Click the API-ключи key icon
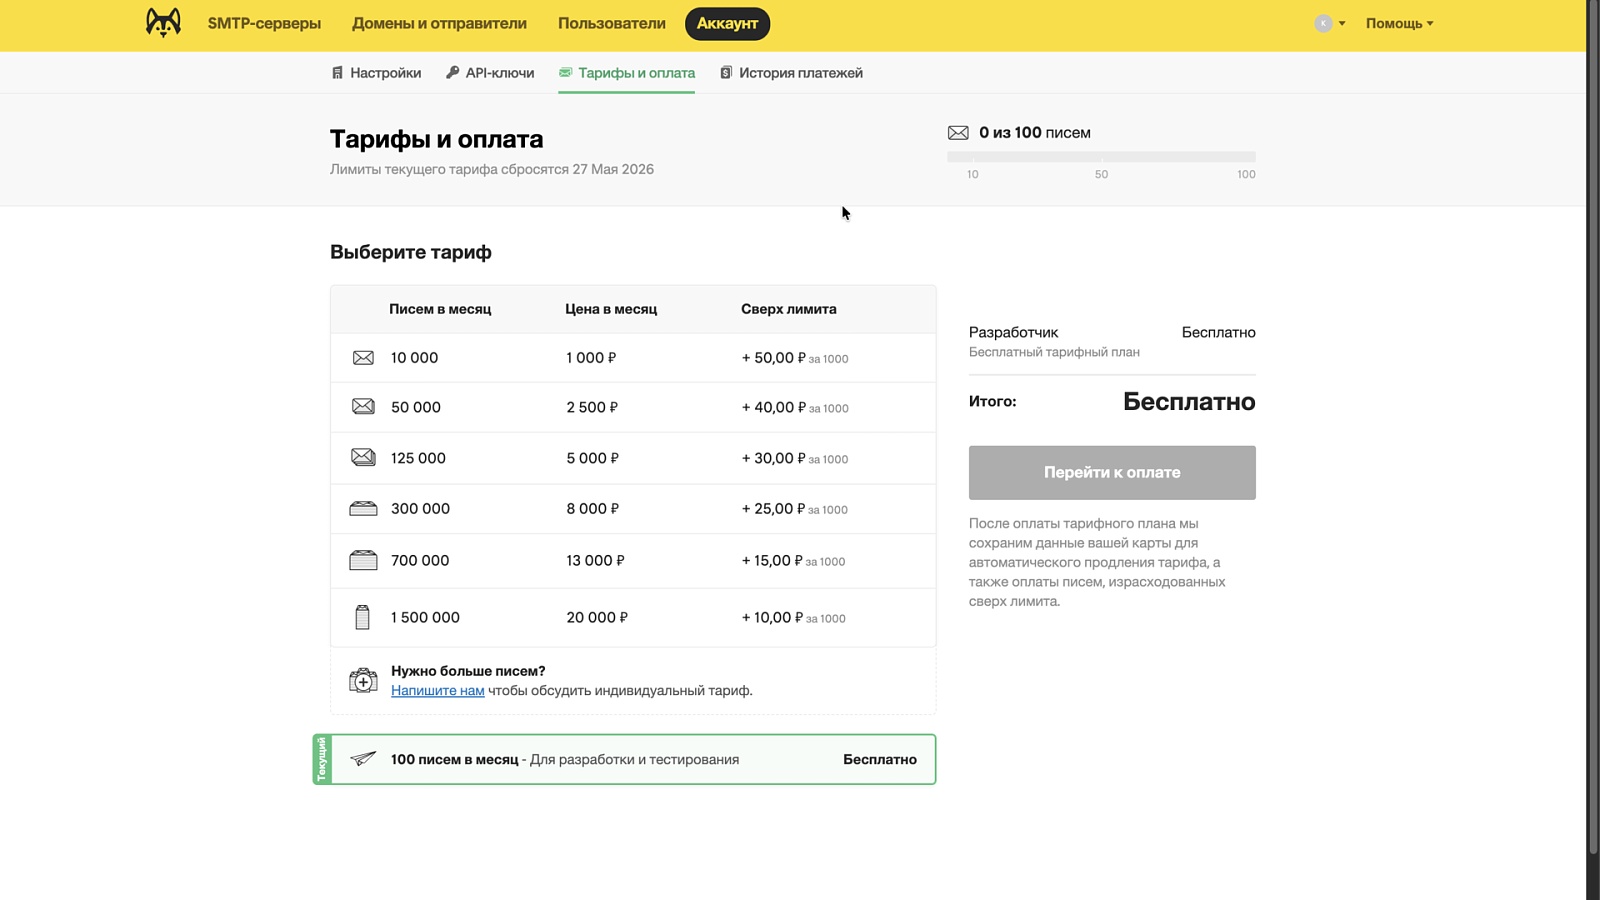This screenshot has height=900, width=1600. tap(452, 73)
